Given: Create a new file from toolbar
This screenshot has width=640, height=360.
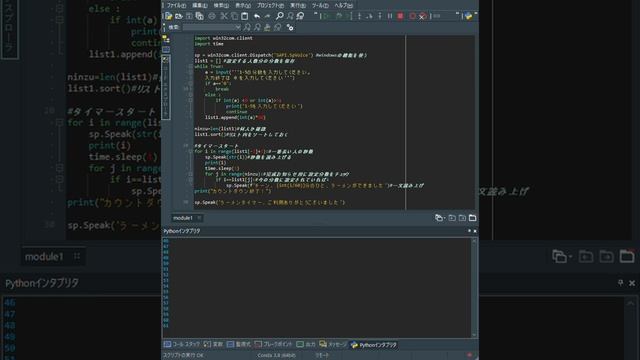Looking at the screenshot, I should point(169,16).
